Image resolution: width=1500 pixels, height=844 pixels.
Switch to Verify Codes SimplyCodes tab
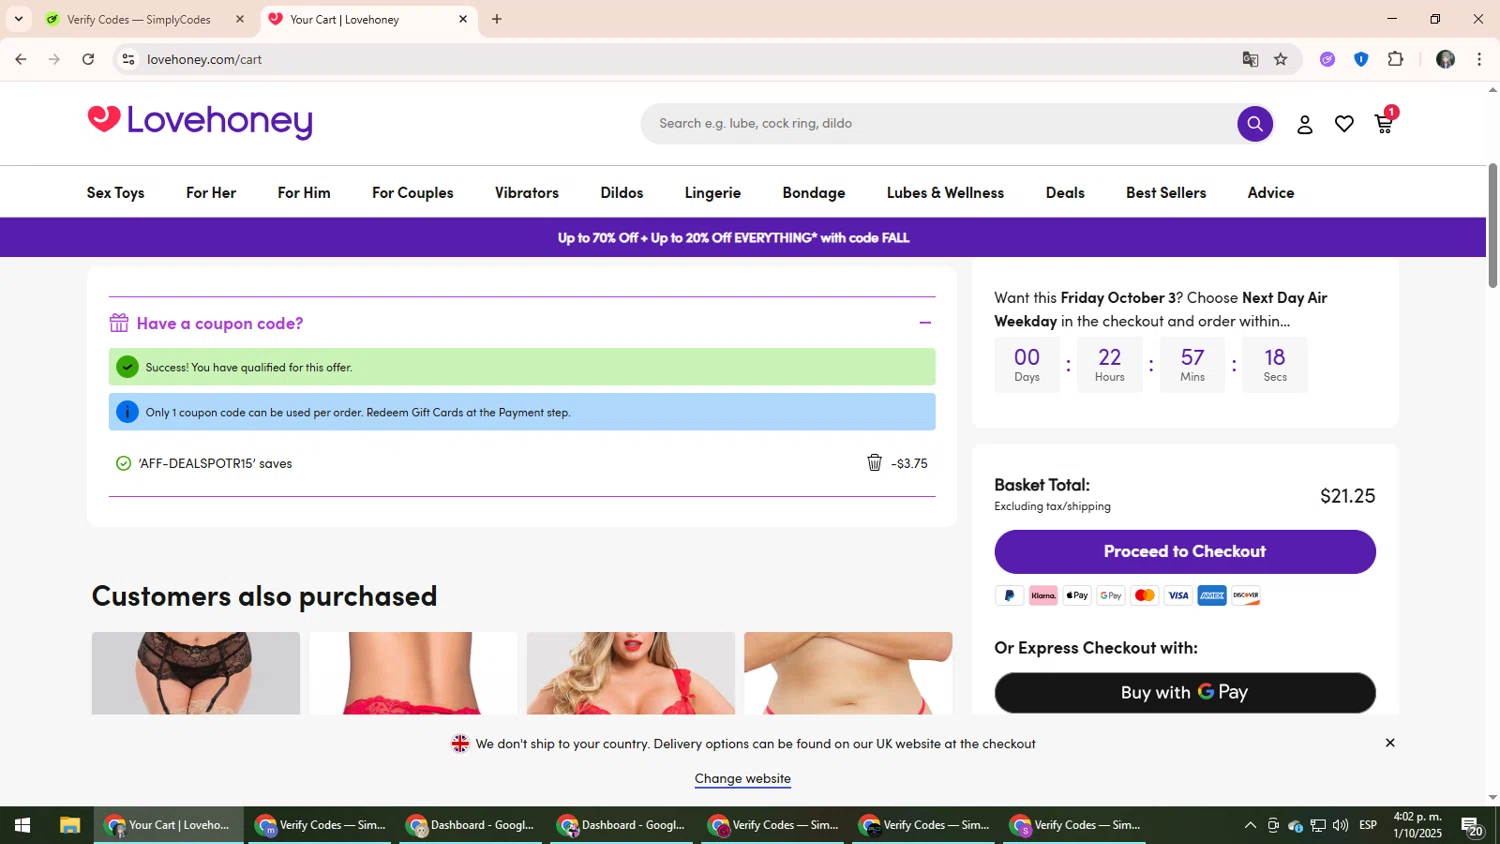coord(140,19)
